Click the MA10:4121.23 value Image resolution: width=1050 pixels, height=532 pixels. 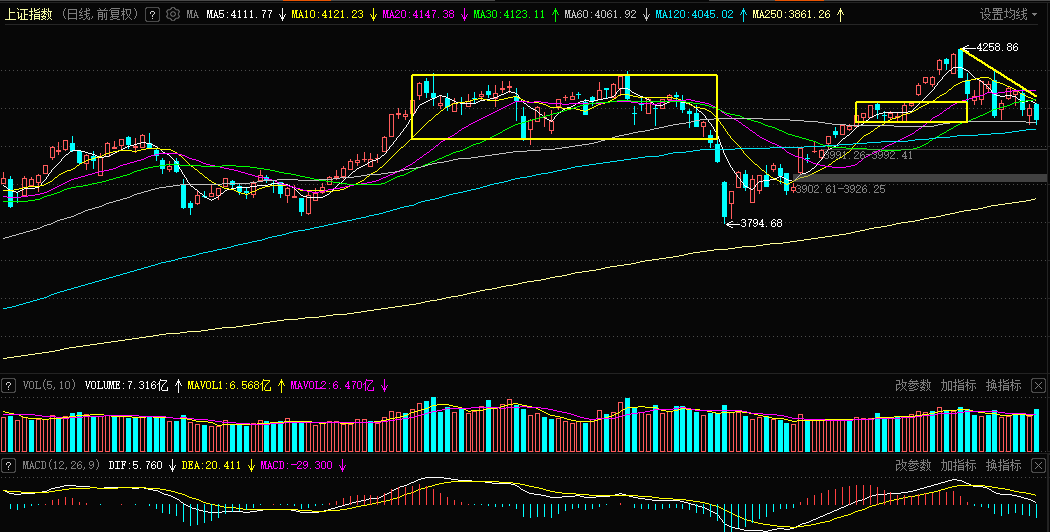[327, 14]
